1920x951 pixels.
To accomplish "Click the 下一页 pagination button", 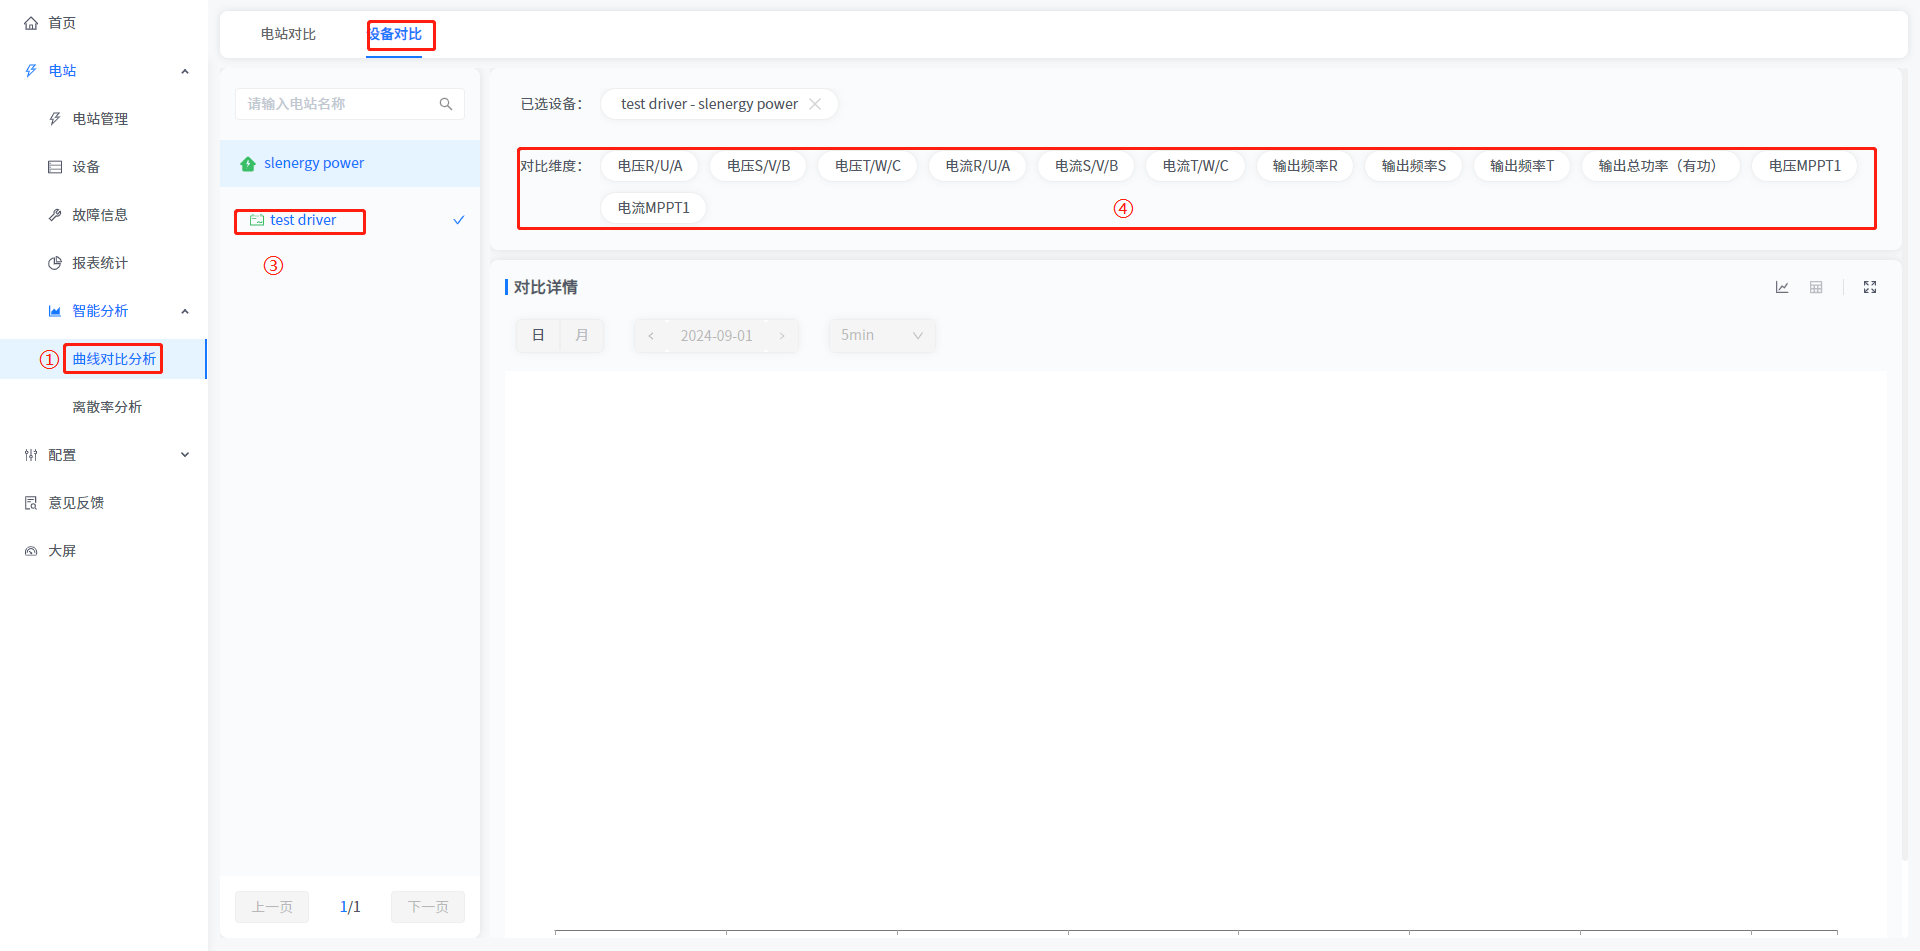I will 428,907.
